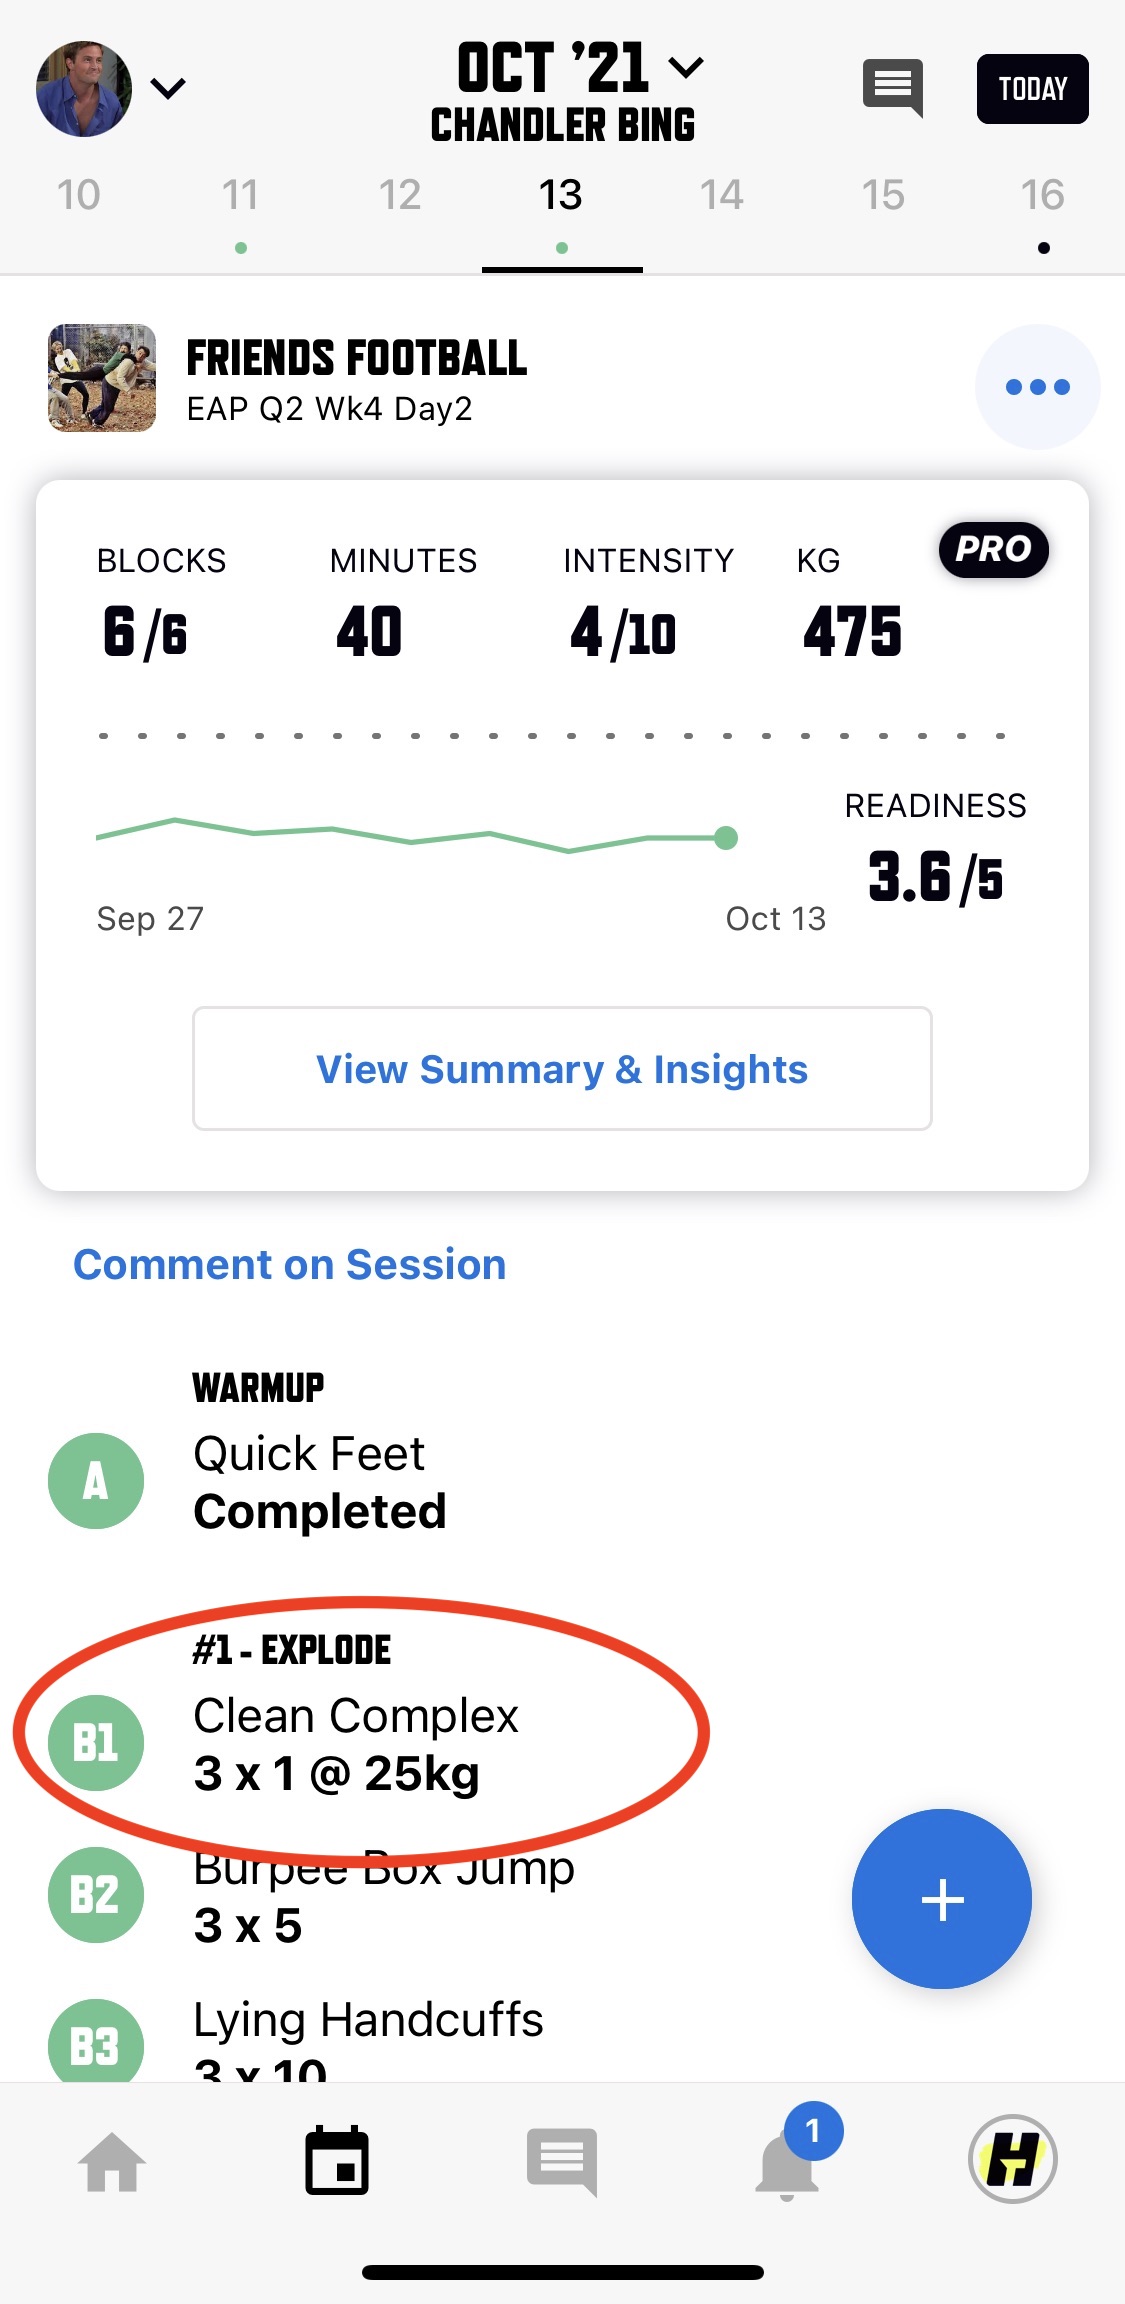
Task: Tap the TODAY button
Action: pyautogui.click(x=1033, y=89)
